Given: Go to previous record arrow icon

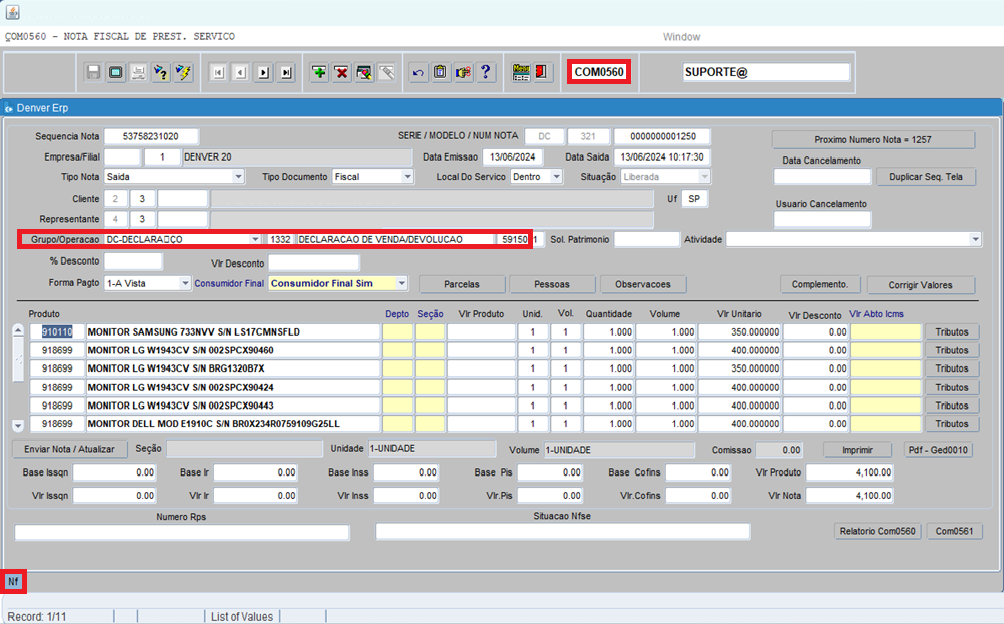Looking at the screenshot, I should pos(241,72).
